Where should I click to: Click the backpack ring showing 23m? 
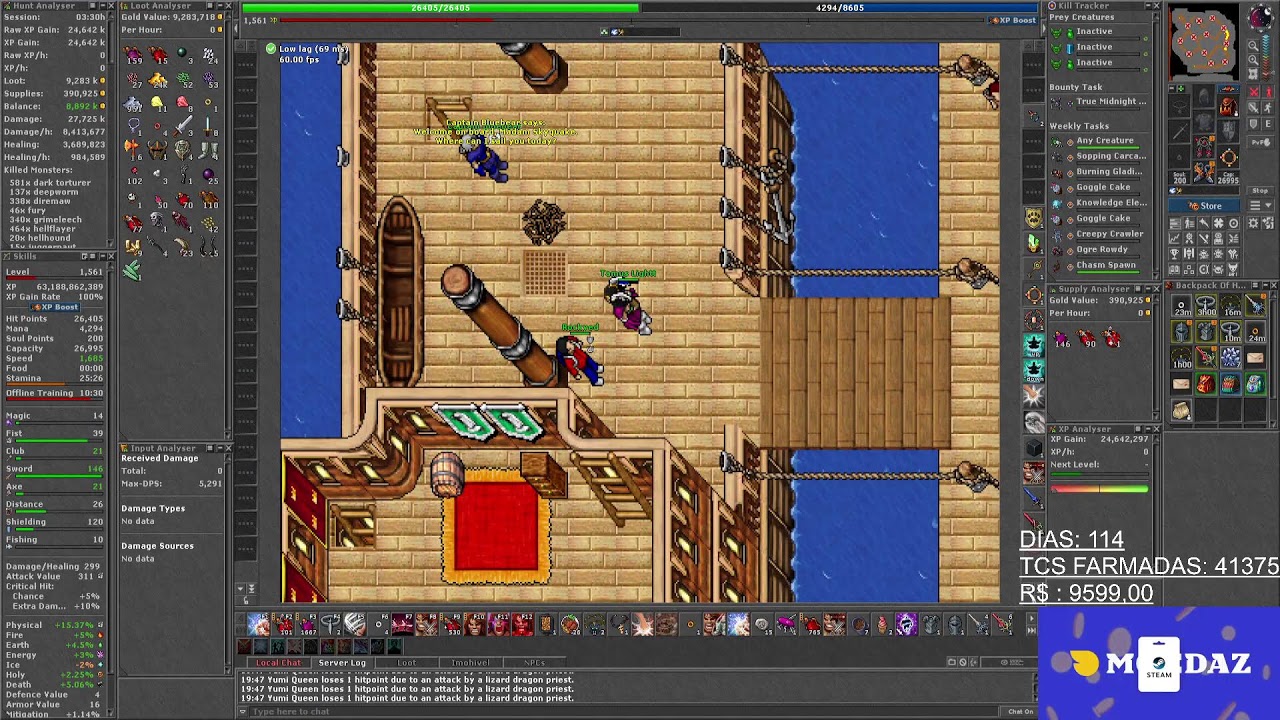(x=1182, y=307)
